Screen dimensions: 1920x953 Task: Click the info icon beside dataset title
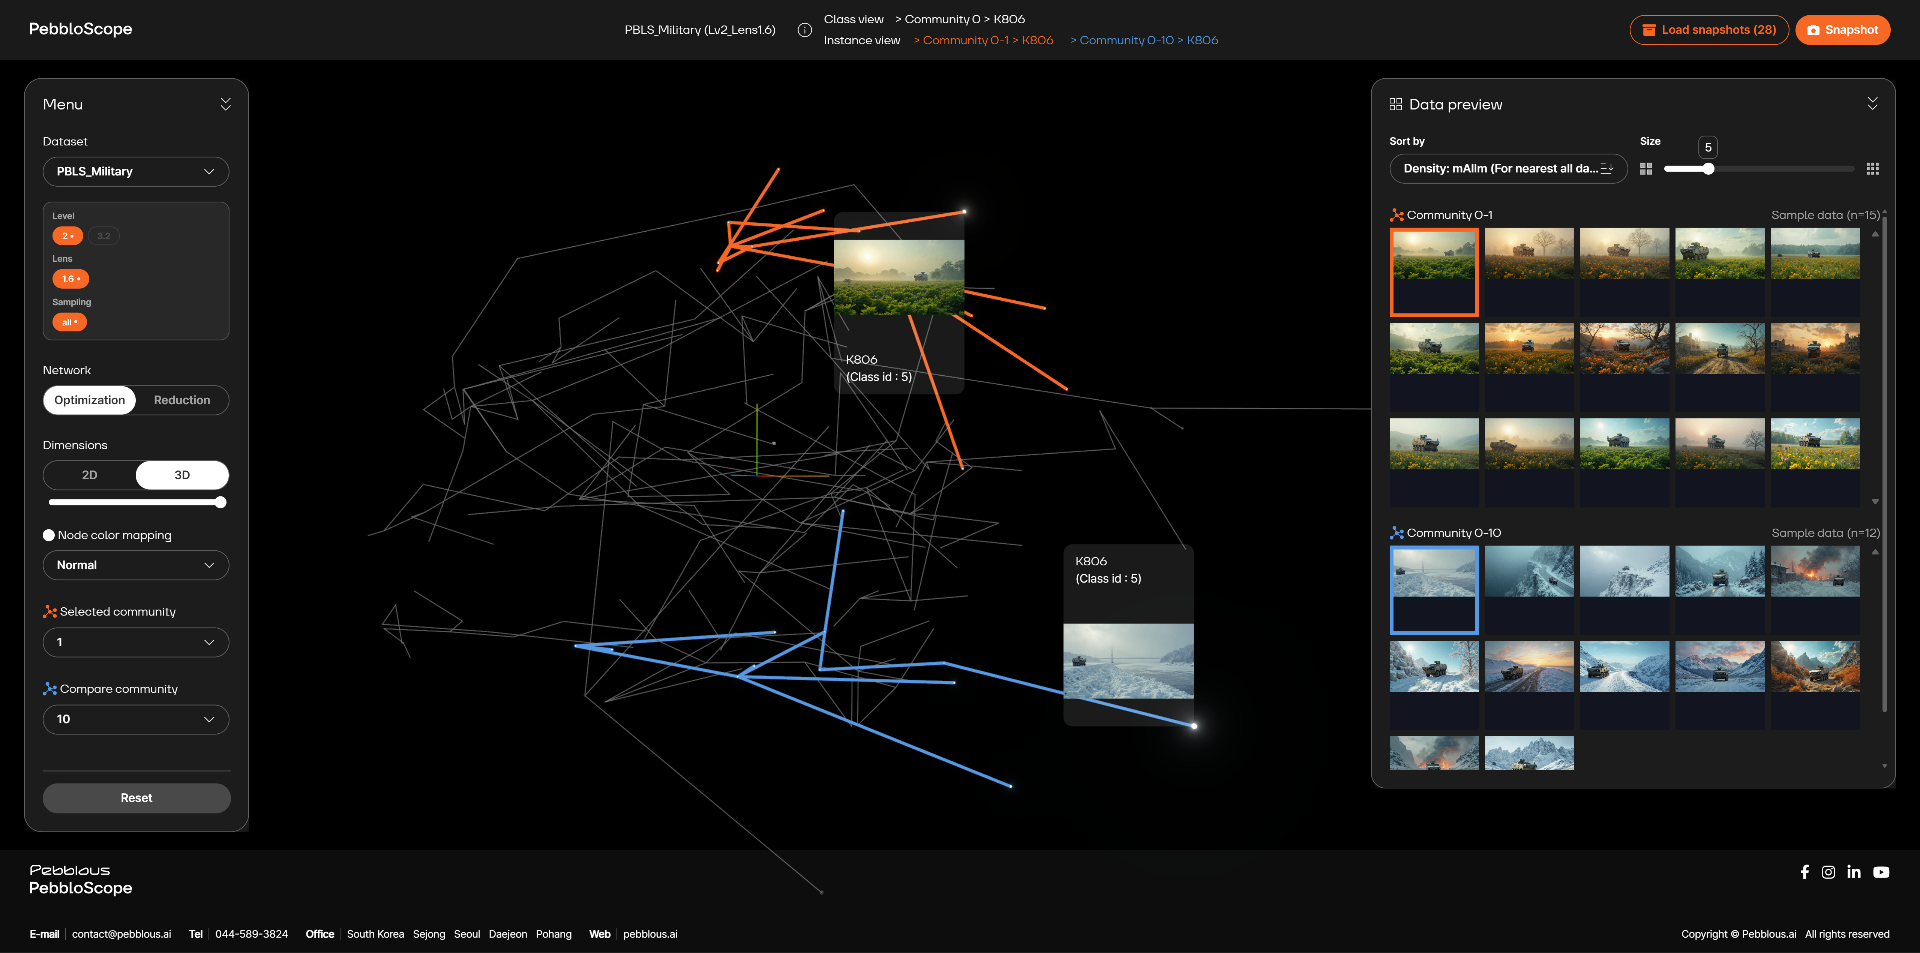tap(804, 30)
